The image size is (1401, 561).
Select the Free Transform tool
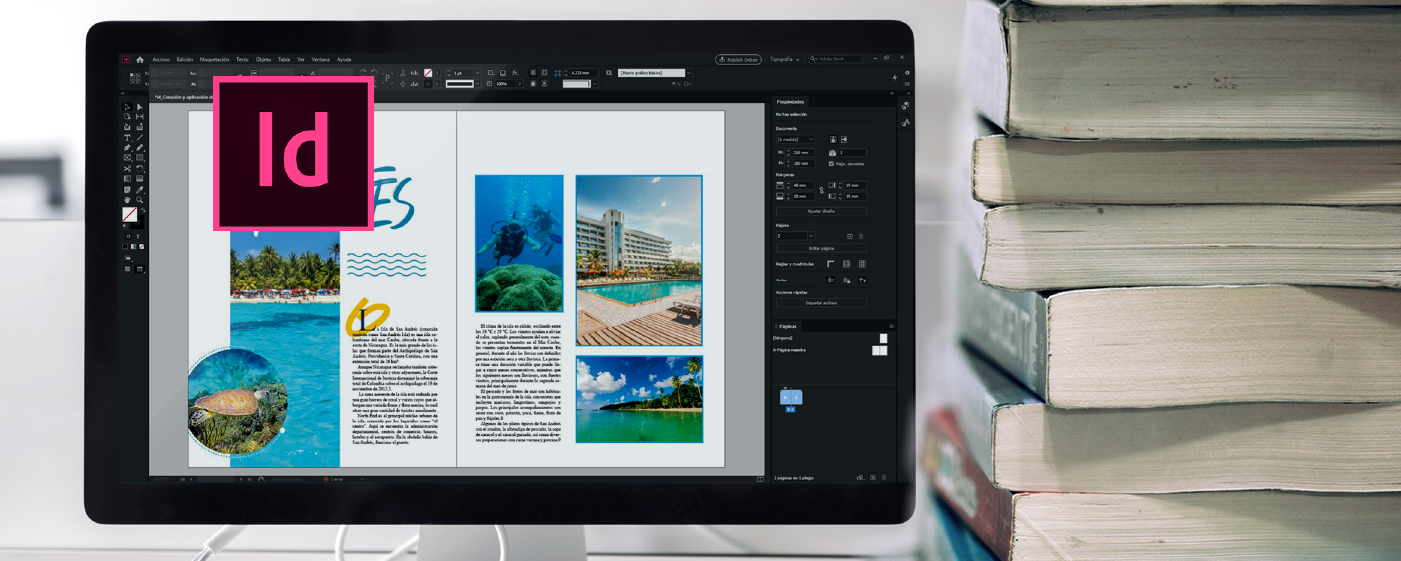(140, 169)
